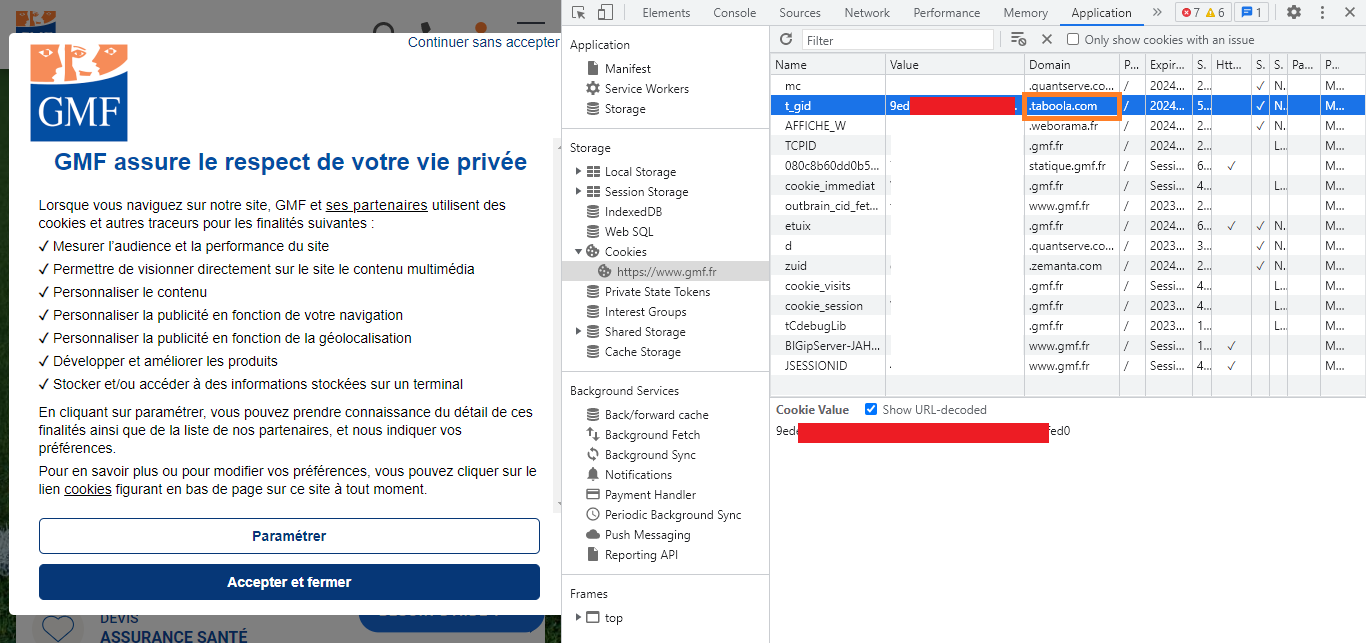This screenshot has width=1366, height=643.
Task: Click the IndexedDB database icon
Action: [x=593, y=212]
